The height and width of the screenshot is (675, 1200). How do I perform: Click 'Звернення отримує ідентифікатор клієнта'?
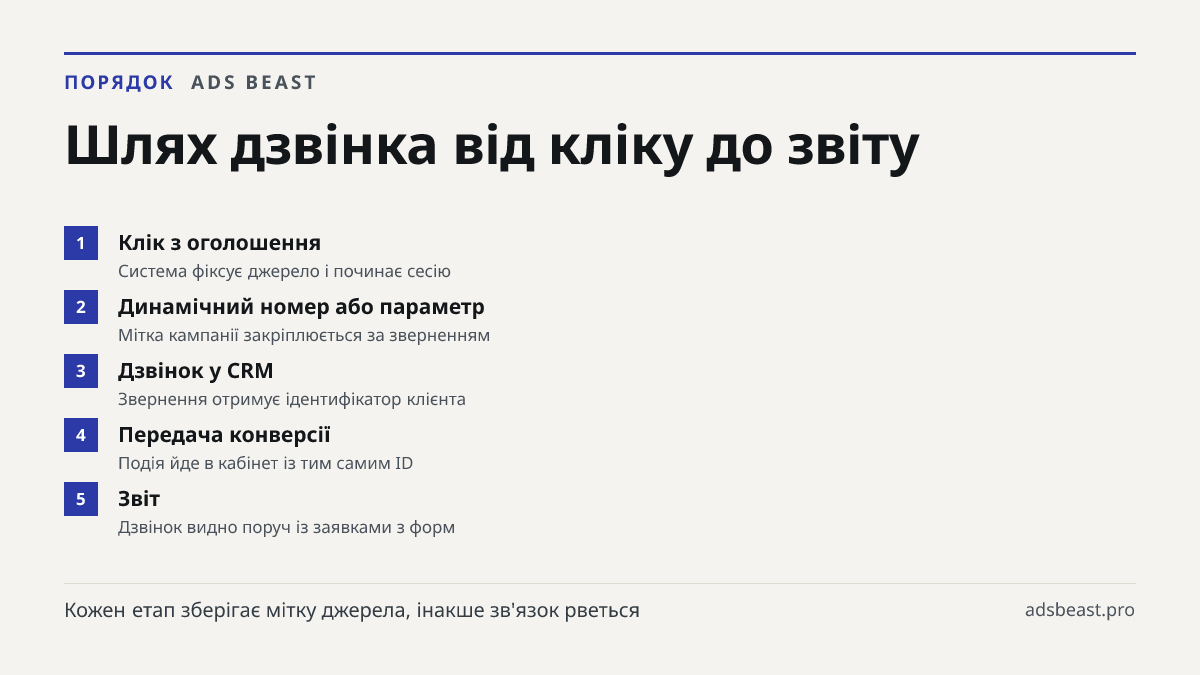point(292,399)
